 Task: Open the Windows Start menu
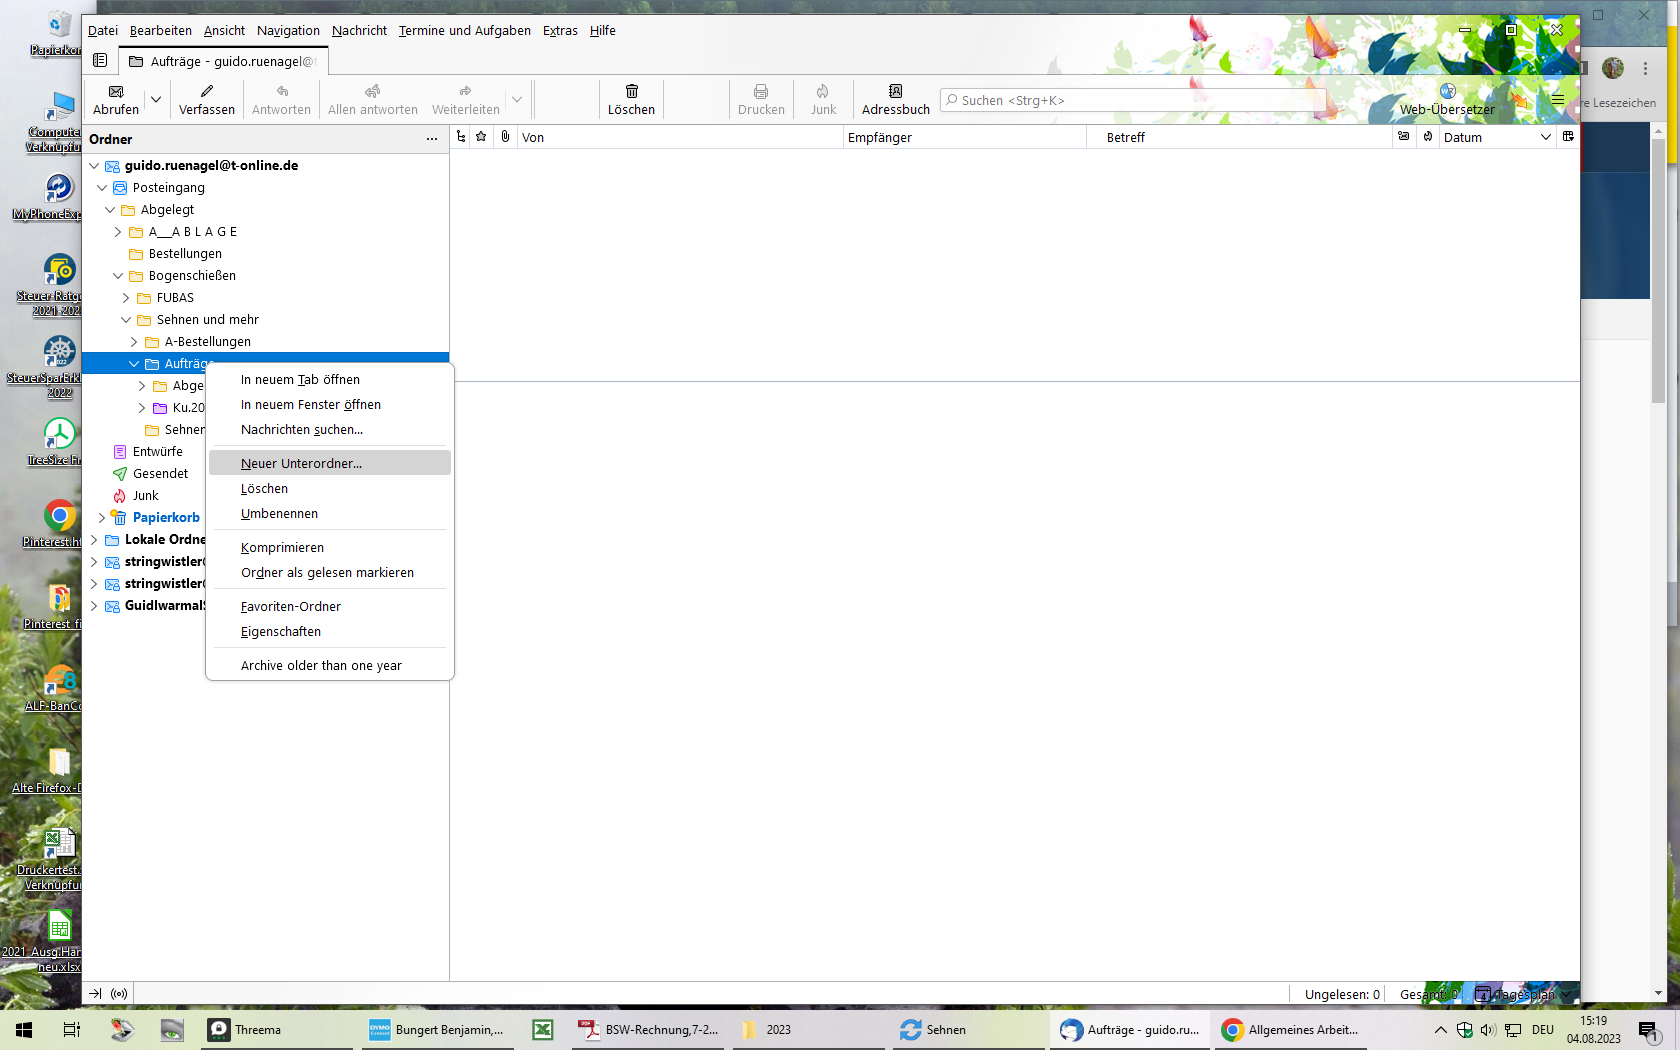[24, 1030]
